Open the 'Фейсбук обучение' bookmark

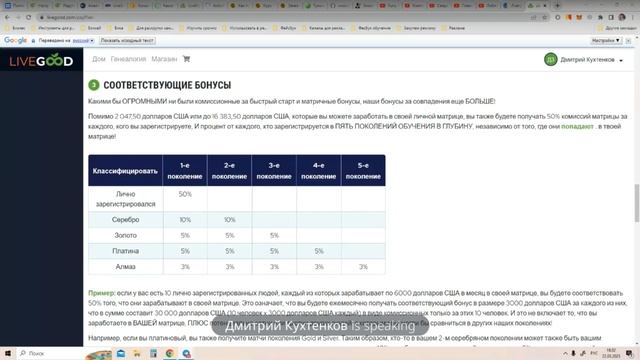pyautogui.click(x=371, y=28)
